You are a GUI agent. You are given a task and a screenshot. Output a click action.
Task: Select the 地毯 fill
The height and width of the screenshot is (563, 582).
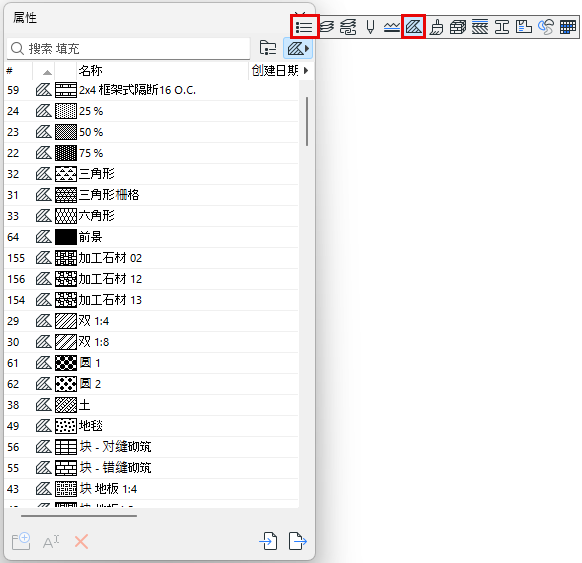pyautogui.click(x=151, y=426)
